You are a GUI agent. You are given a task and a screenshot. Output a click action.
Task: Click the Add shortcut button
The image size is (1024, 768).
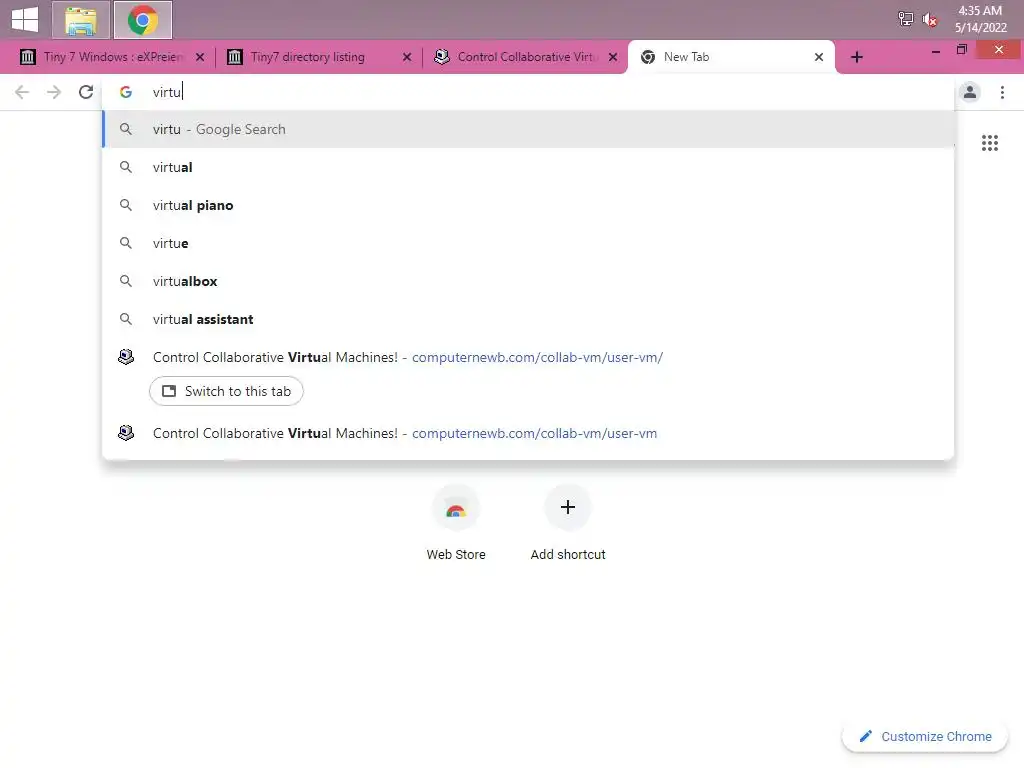click(x=568, y=524)
